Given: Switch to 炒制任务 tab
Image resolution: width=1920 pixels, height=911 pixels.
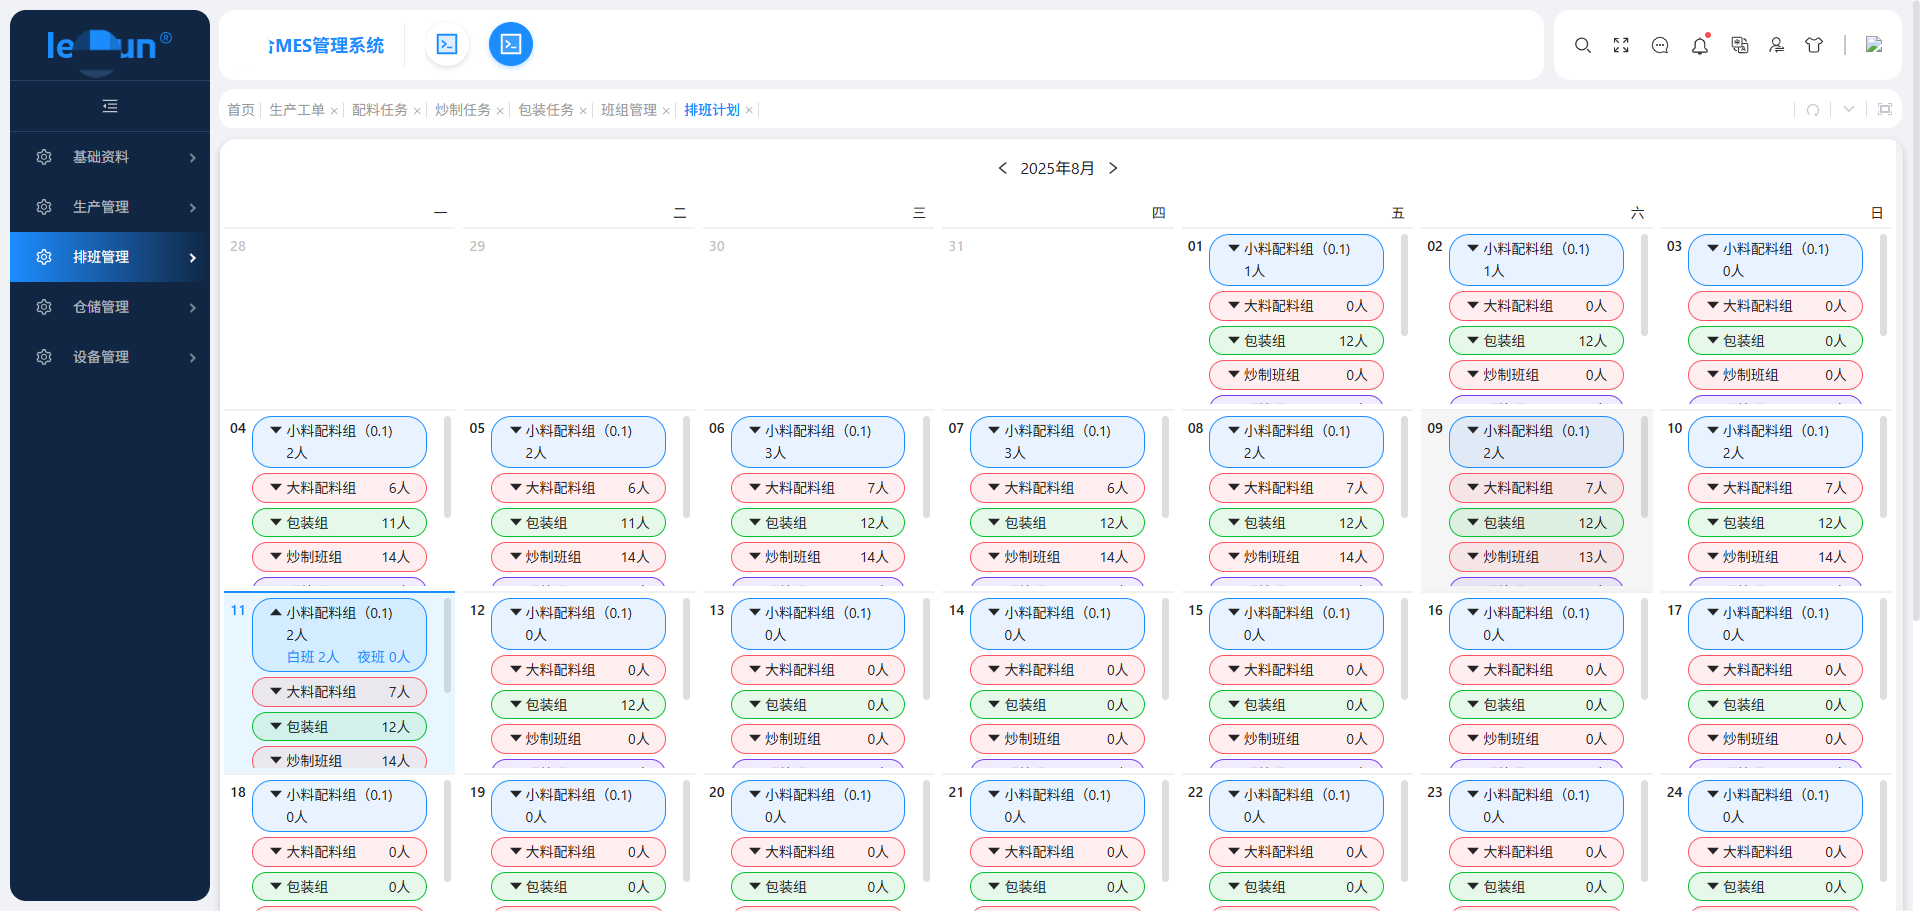Looking at the screenshot, I should coord(463,110).
